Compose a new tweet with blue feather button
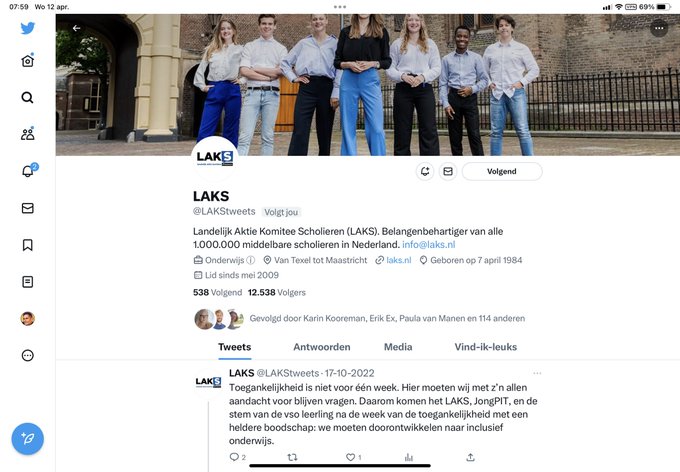This screenshot has width=680, height=472. coord(28,439)
